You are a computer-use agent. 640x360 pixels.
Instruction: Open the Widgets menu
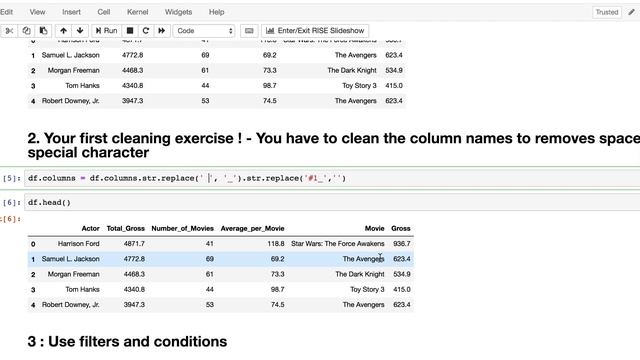point(178,12)
